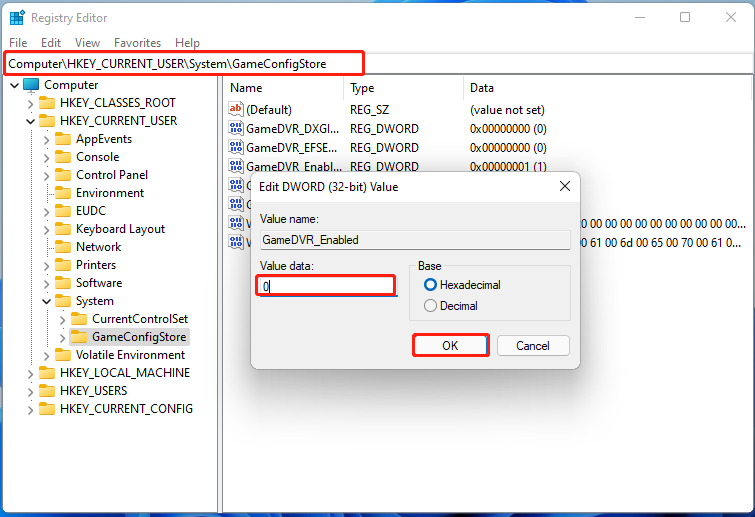Viewport: 755px width, 517px height.
Task: Click the EUDC folder icon
Action: [x=63, y=211]
